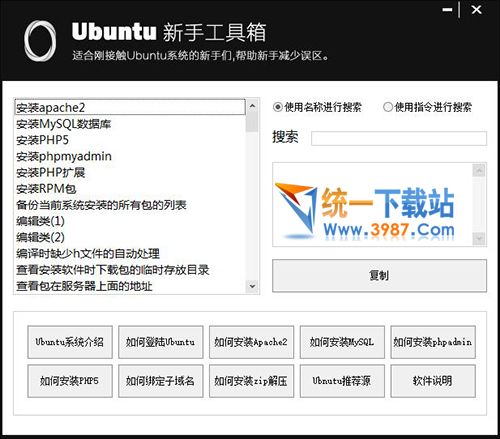The height and width of the screenshot is (439, 500).
Task: Minimize the toolbox window
Action: [x=447, y=10]
